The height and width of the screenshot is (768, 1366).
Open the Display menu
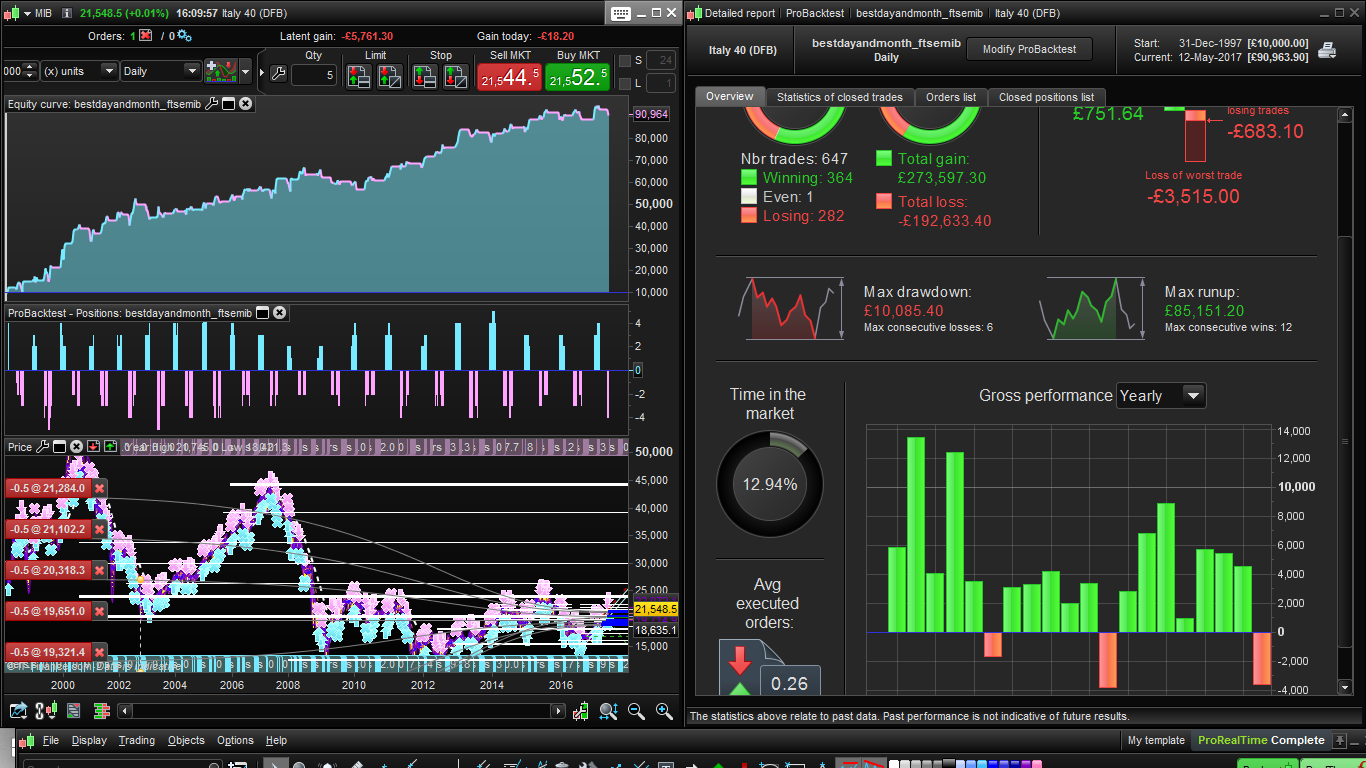(x=89, y=740)
